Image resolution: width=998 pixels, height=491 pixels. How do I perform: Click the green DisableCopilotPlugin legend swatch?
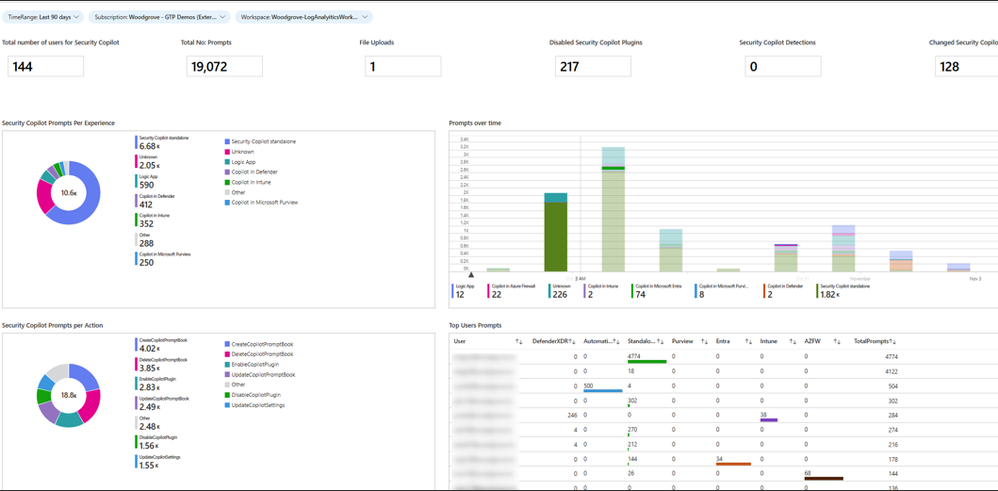tap(227, 395)
